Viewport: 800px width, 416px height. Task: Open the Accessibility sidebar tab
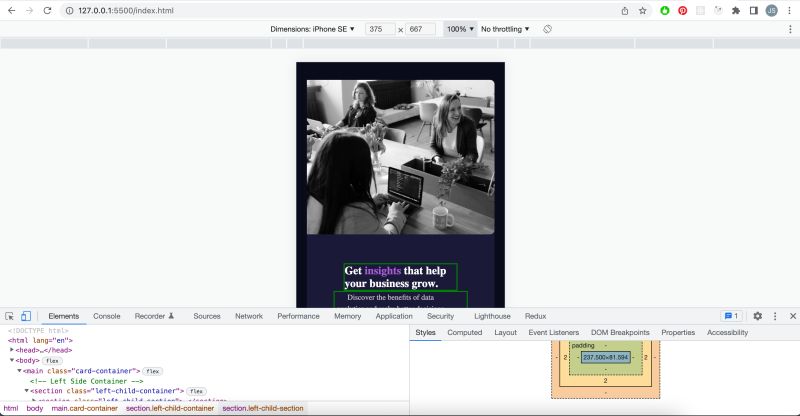point(727,332)
